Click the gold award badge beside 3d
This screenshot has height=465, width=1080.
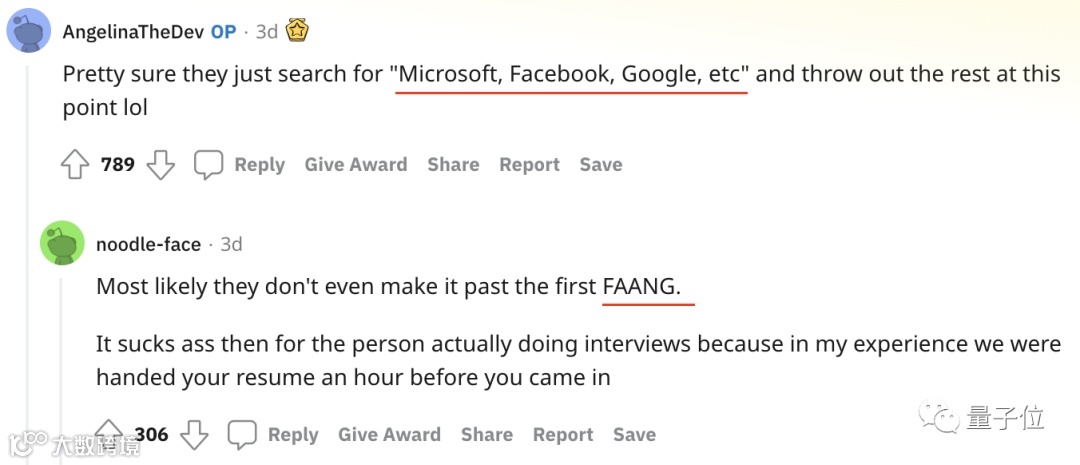point(298,31)
